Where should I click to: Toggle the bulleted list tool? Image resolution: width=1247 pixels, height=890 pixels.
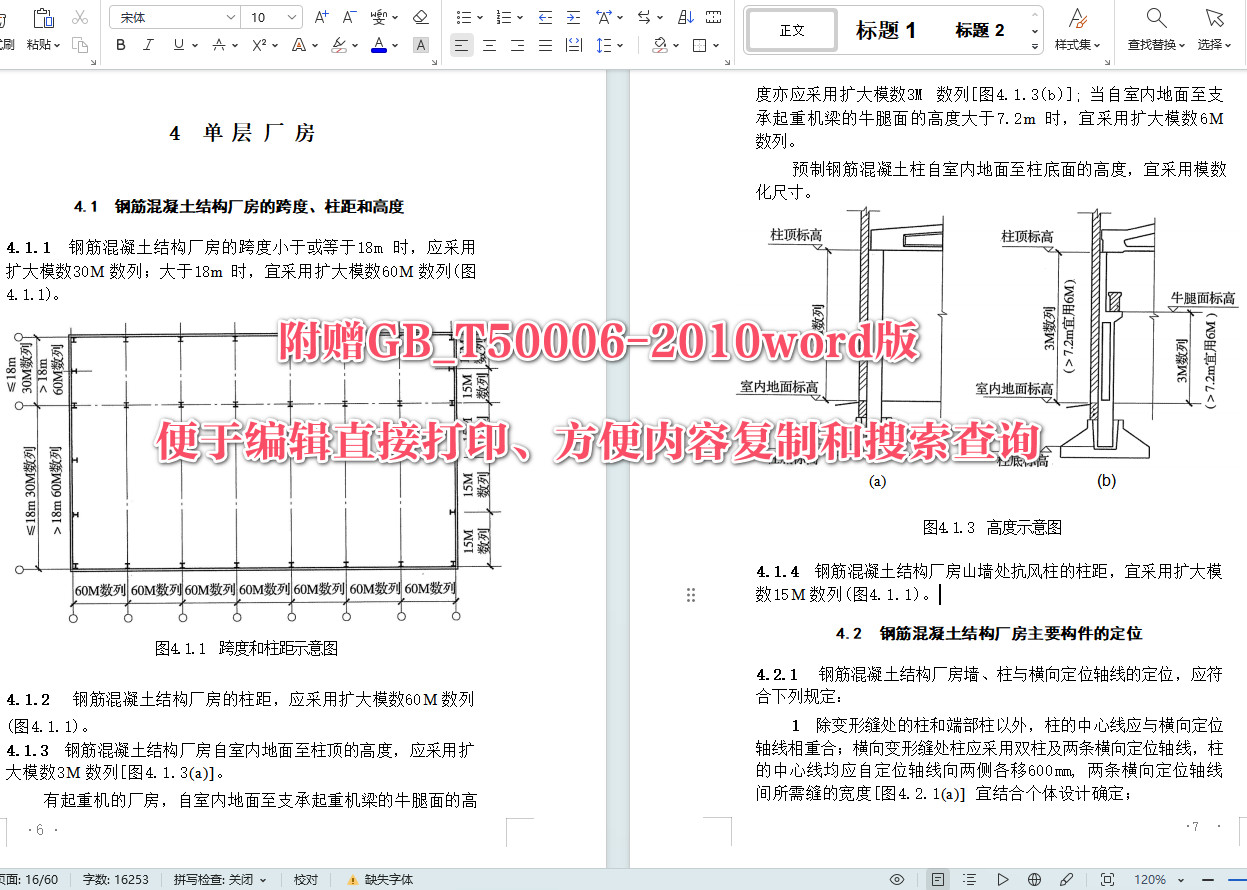coord(464,16)
